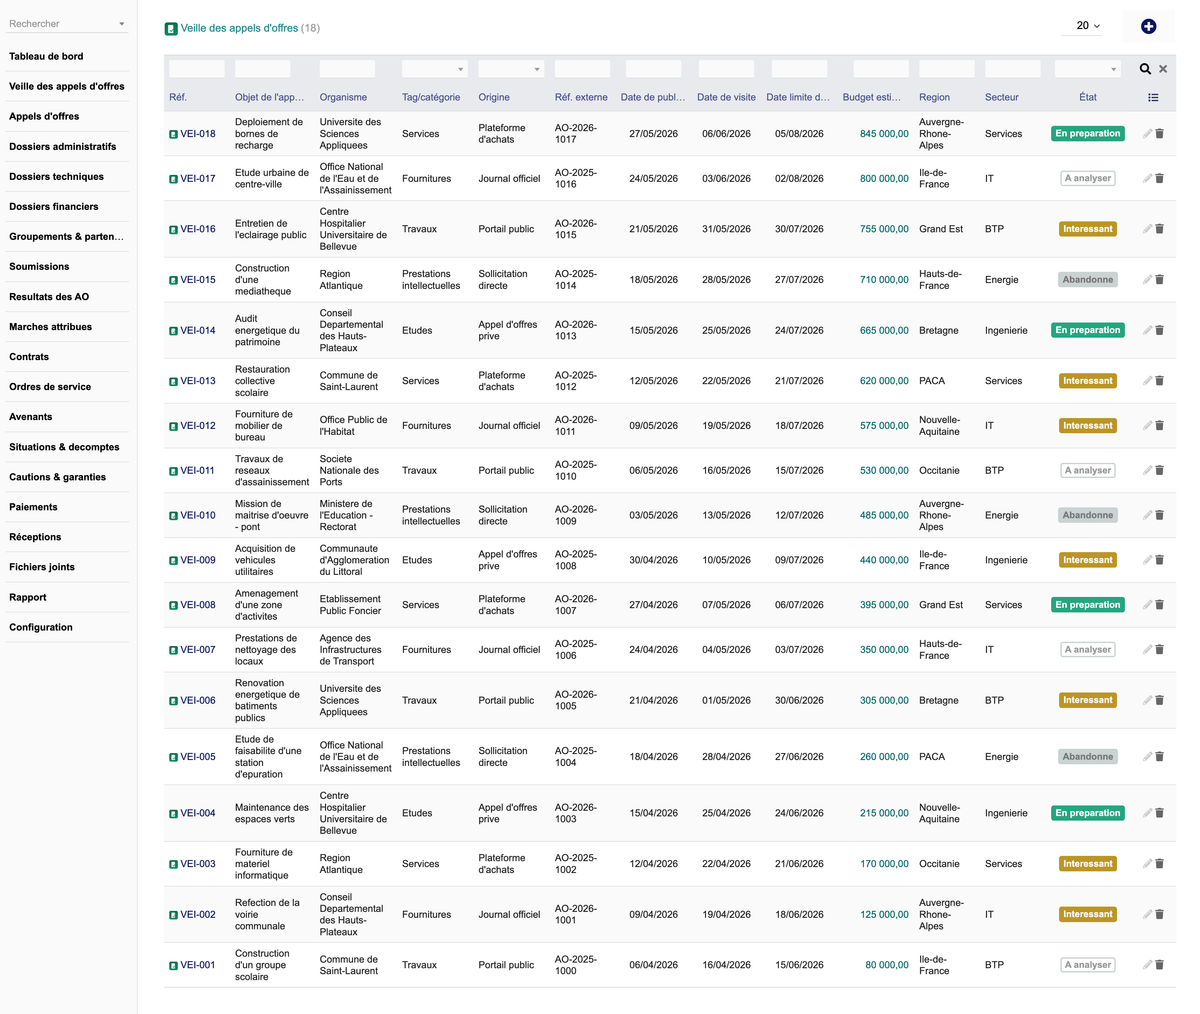Image resolution: width=1200 pixels, height=1014 pixels.
Task: Edit VEI-018 with the pencil icon
Action: [1148, 134]
